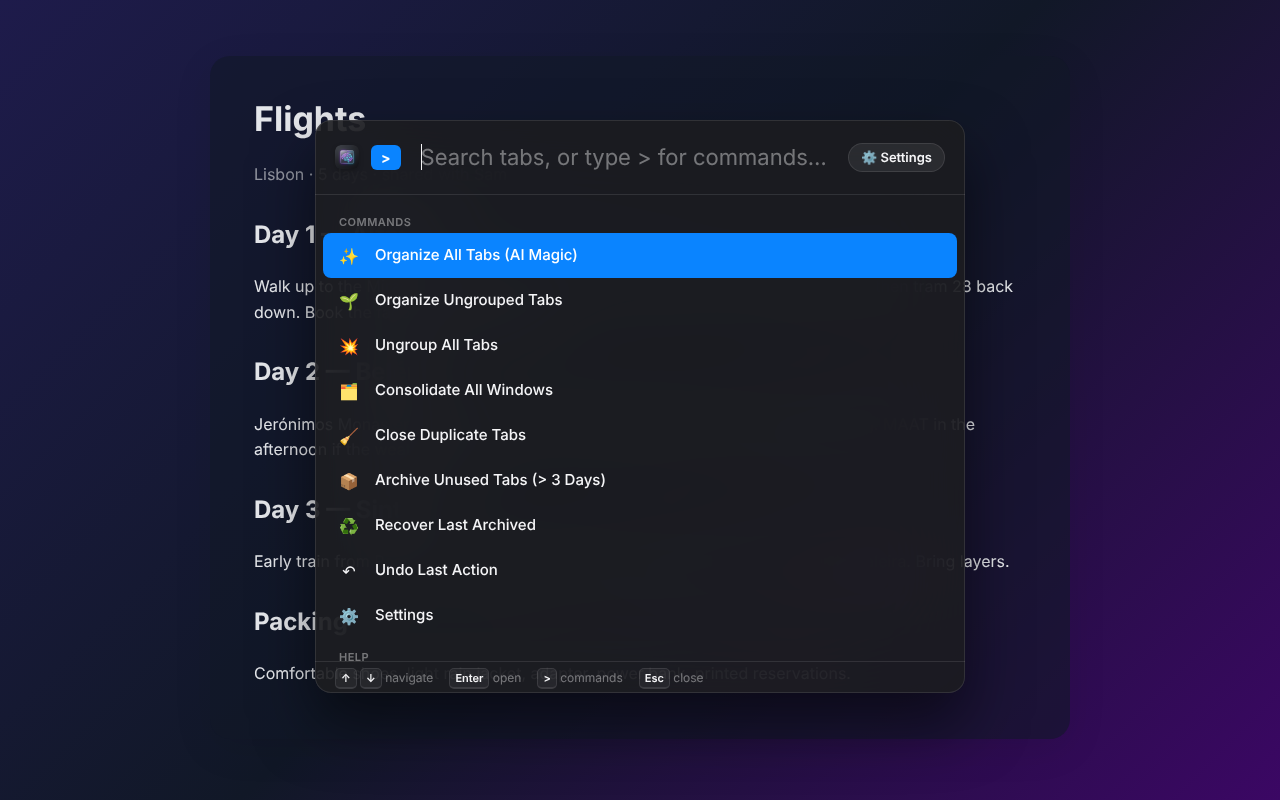Open the Settings row in the commands list
The width and height of the screenshot is (1280, 800).
click(640, 615)
